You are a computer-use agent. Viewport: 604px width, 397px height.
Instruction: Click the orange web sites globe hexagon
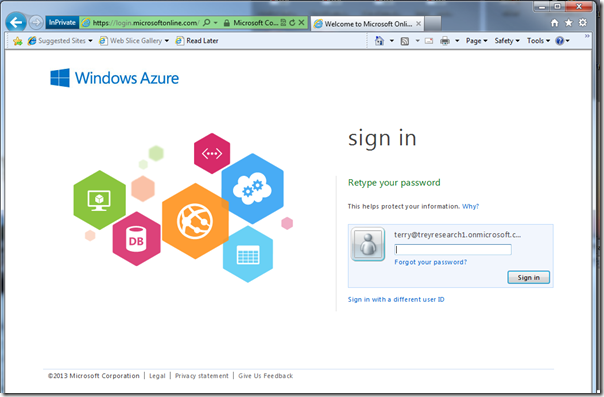195,221
